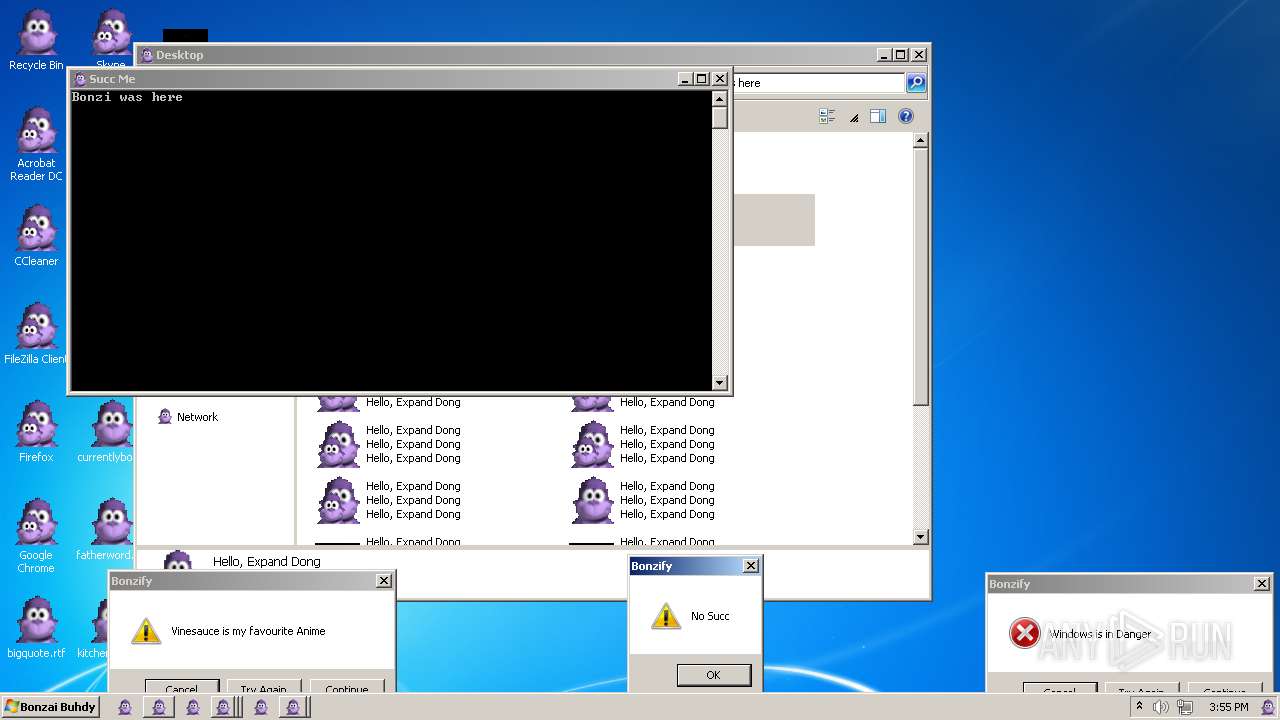Click Continue in the Vinesauce dialog

[347, 688]
